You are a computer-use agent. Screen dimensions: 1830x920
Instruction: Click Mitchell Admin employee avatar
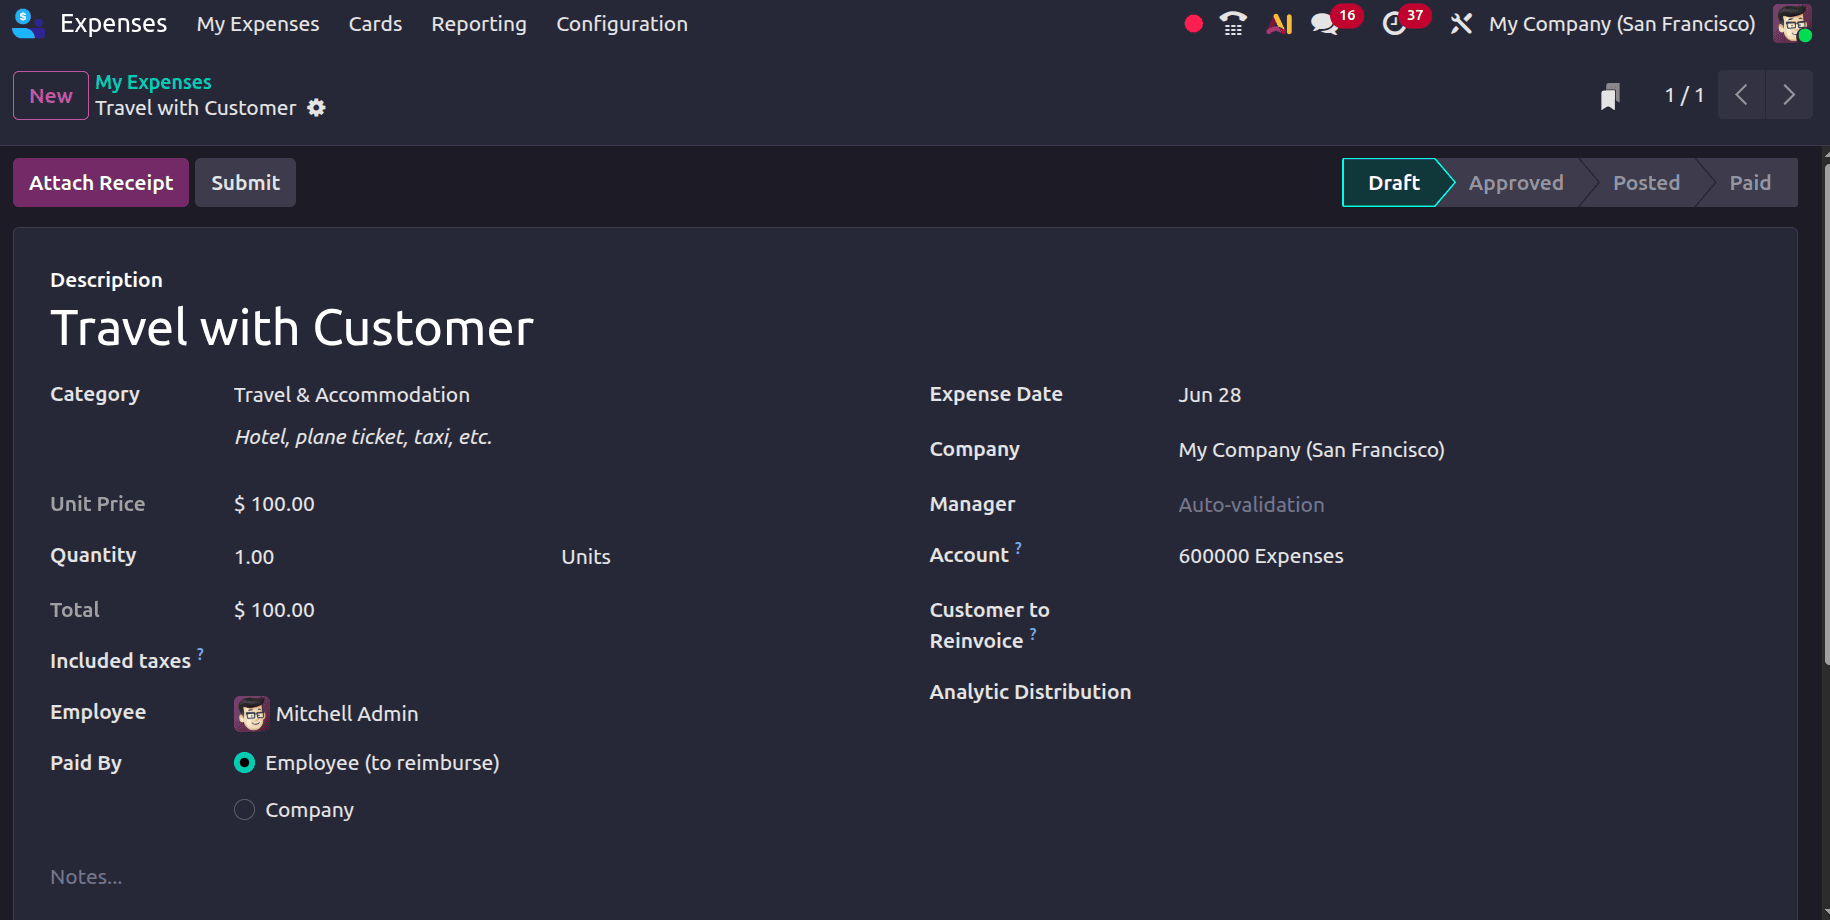251,714
